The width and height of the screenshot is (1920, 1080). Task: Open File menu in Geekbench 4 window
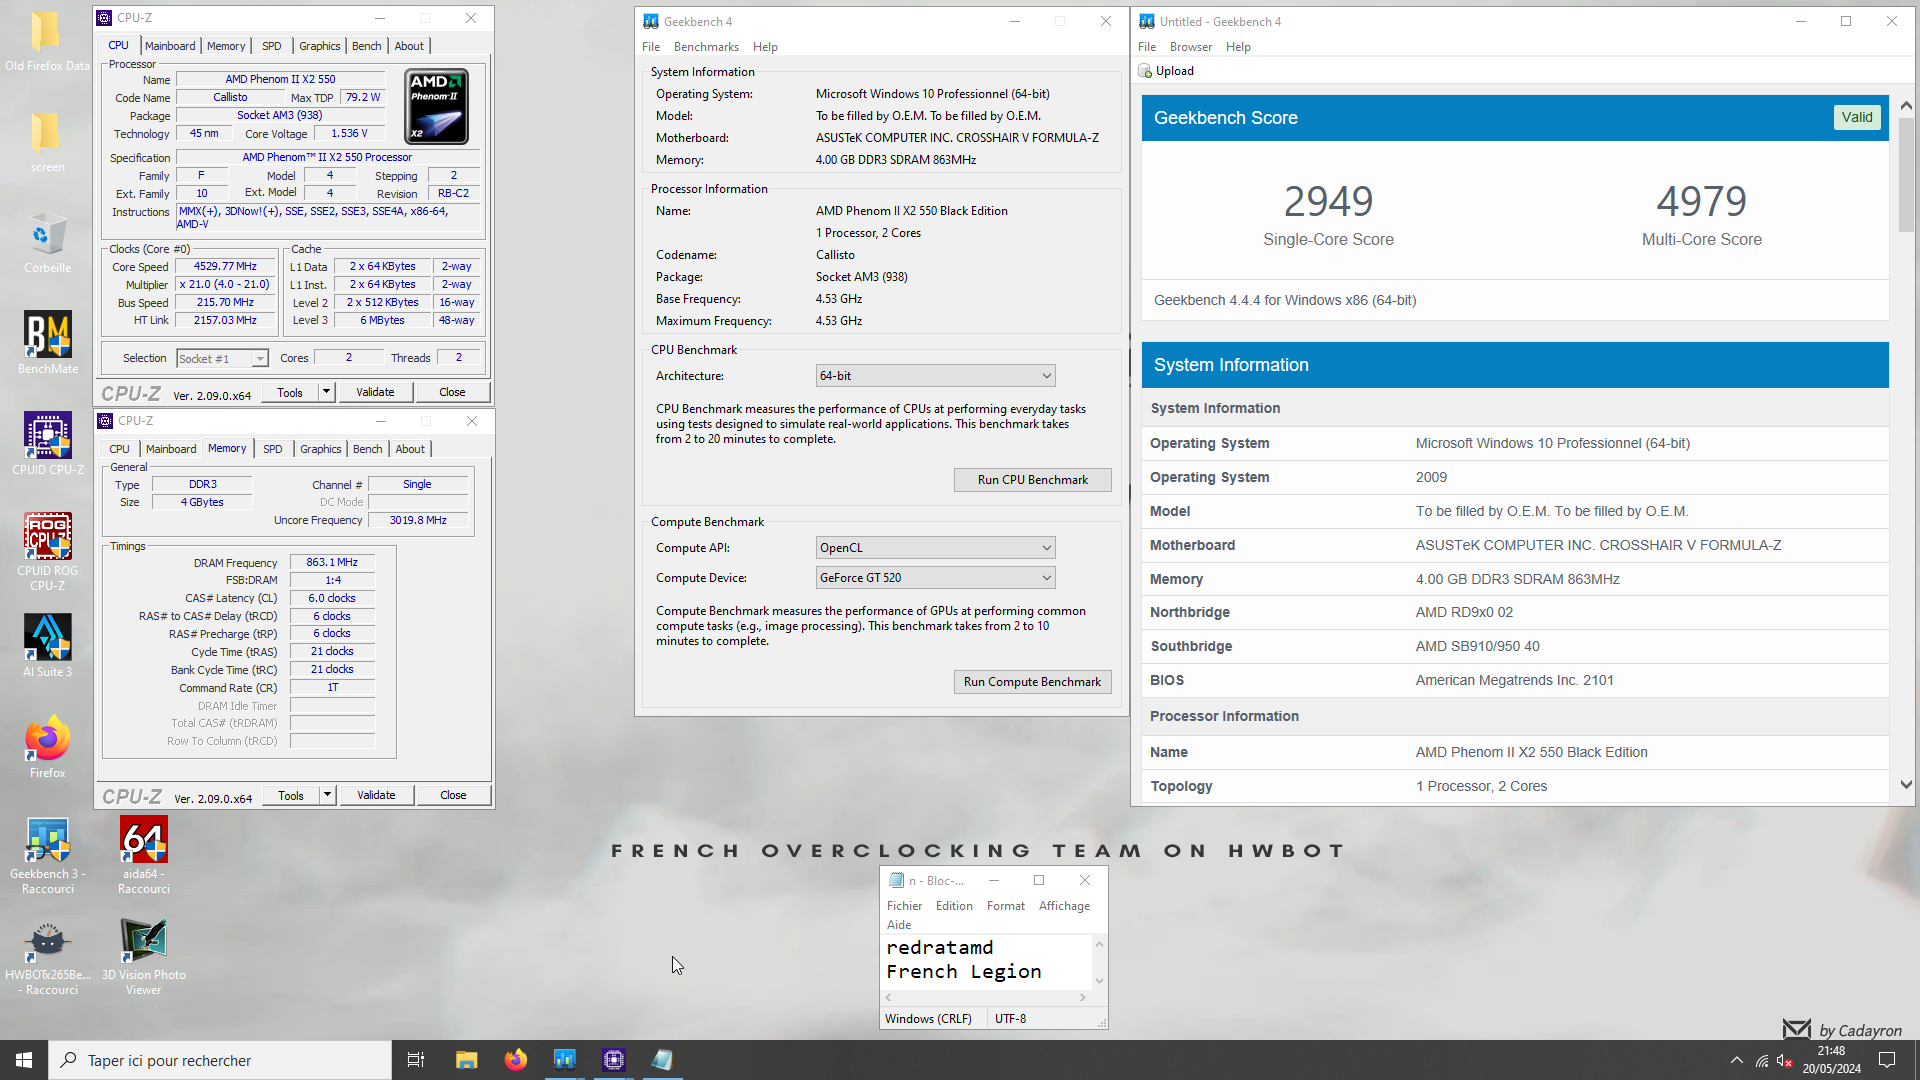(x=651, y=47)
